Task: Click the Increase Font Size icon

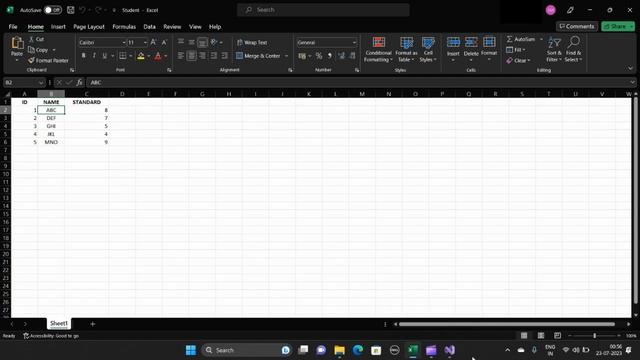Action: 153,42
